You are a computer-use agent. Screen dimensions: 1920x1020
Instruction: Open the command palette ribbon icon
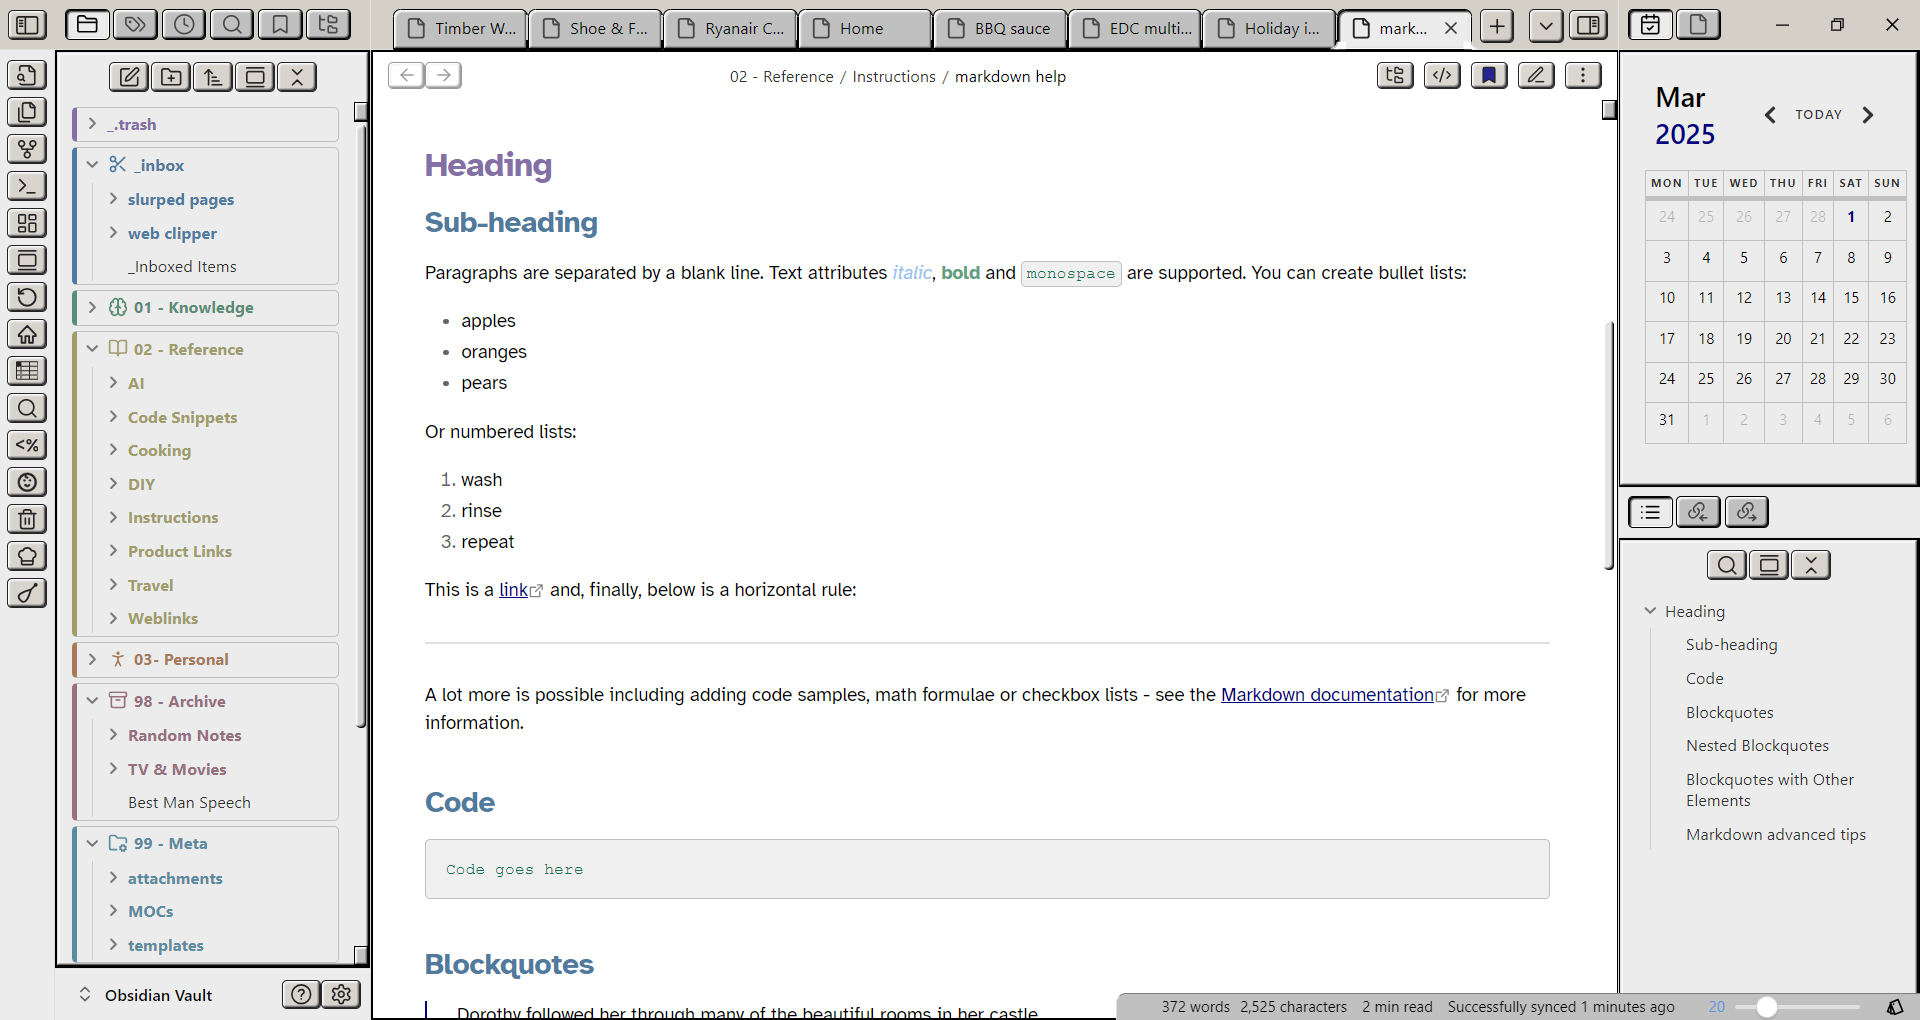click(27, 186)
